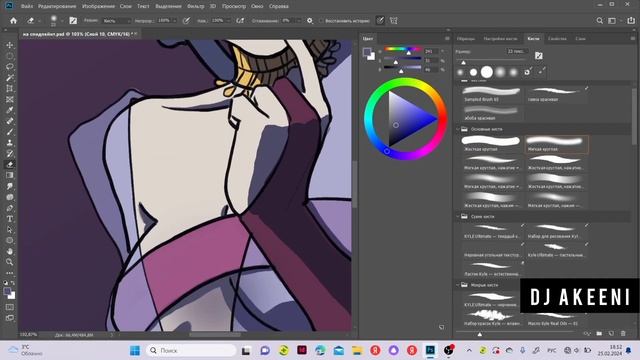Select the Zoom tool
640x360 pixels.
click(x=10, y=262)
